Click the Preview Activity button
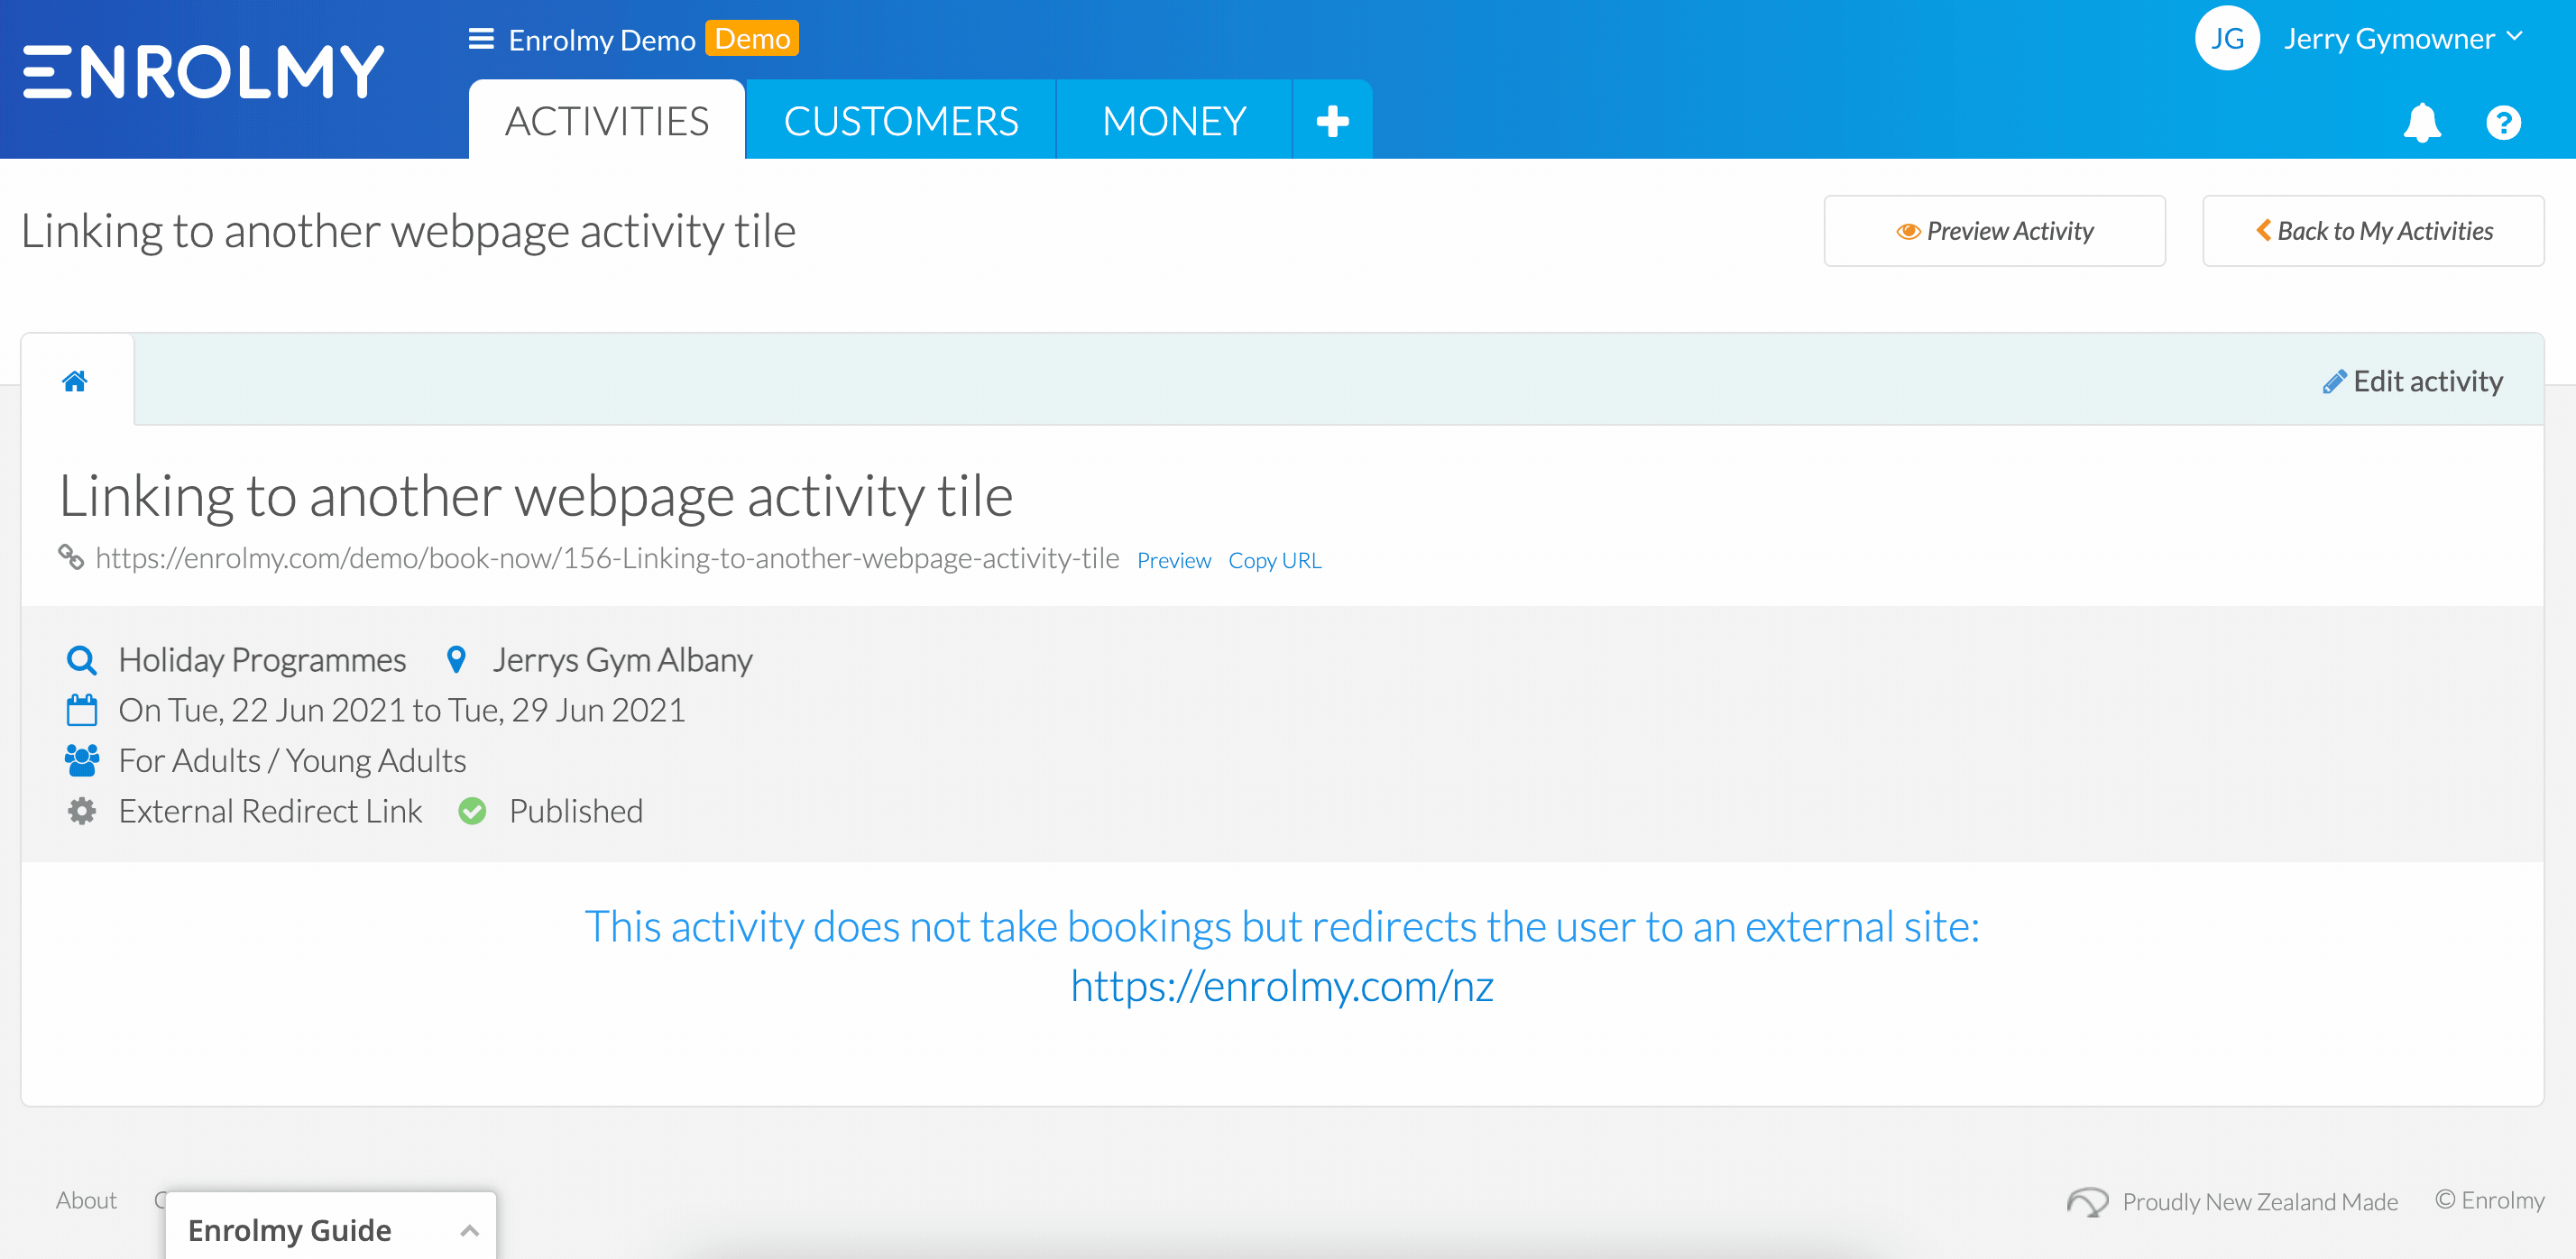The height and width of the screenshot is (1259, 2576). click(1994, 231)
